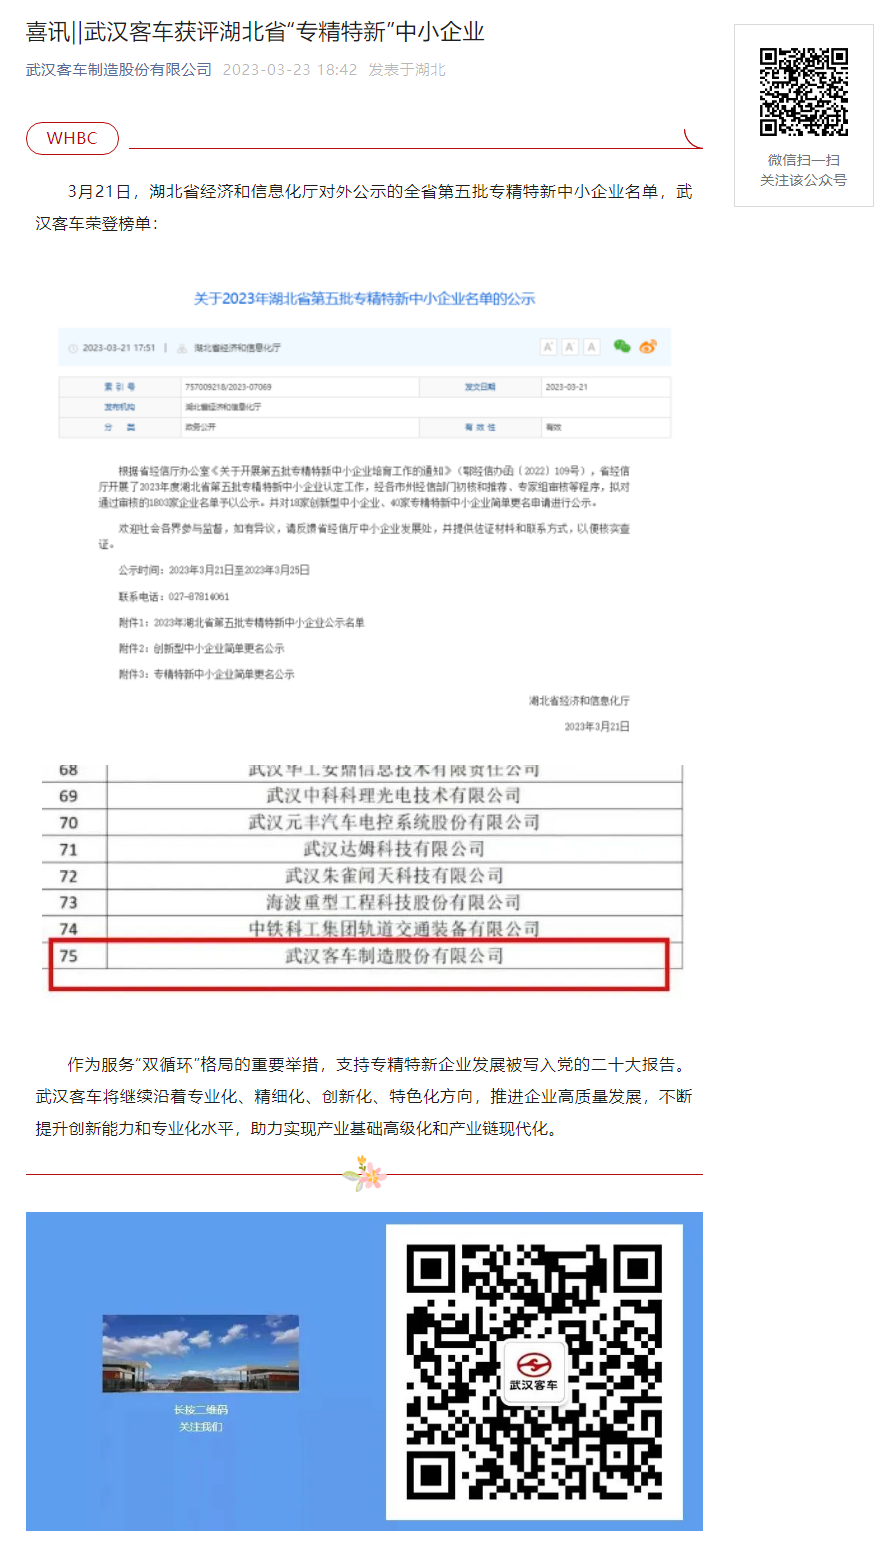Open the 武汉客车制造股份有限公司 account link

119,69
